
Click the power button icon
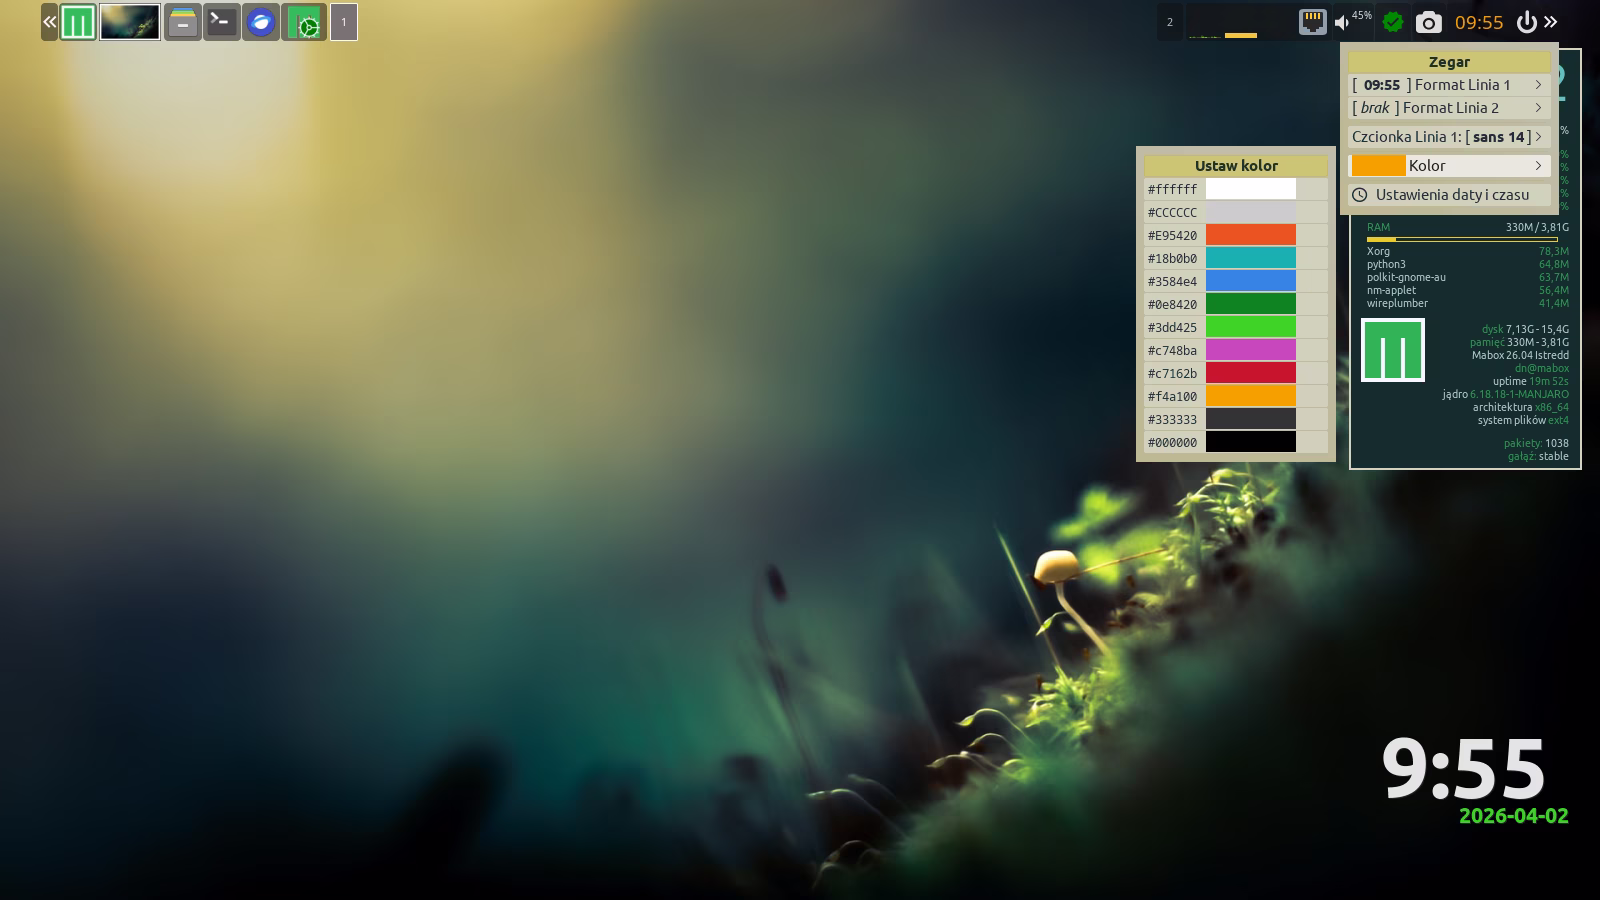(1526, 22)
